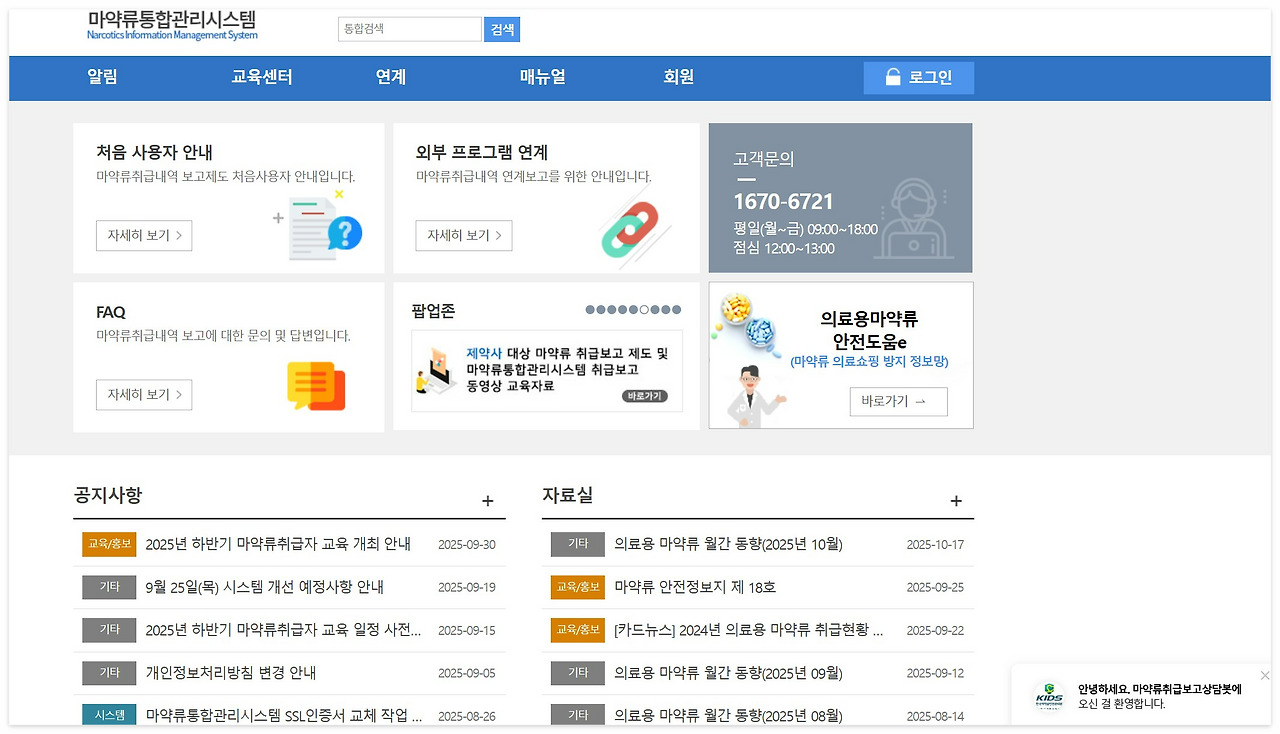
Task: Click the 마약류통합관리시스템 site logo
Action: point(172,26)
